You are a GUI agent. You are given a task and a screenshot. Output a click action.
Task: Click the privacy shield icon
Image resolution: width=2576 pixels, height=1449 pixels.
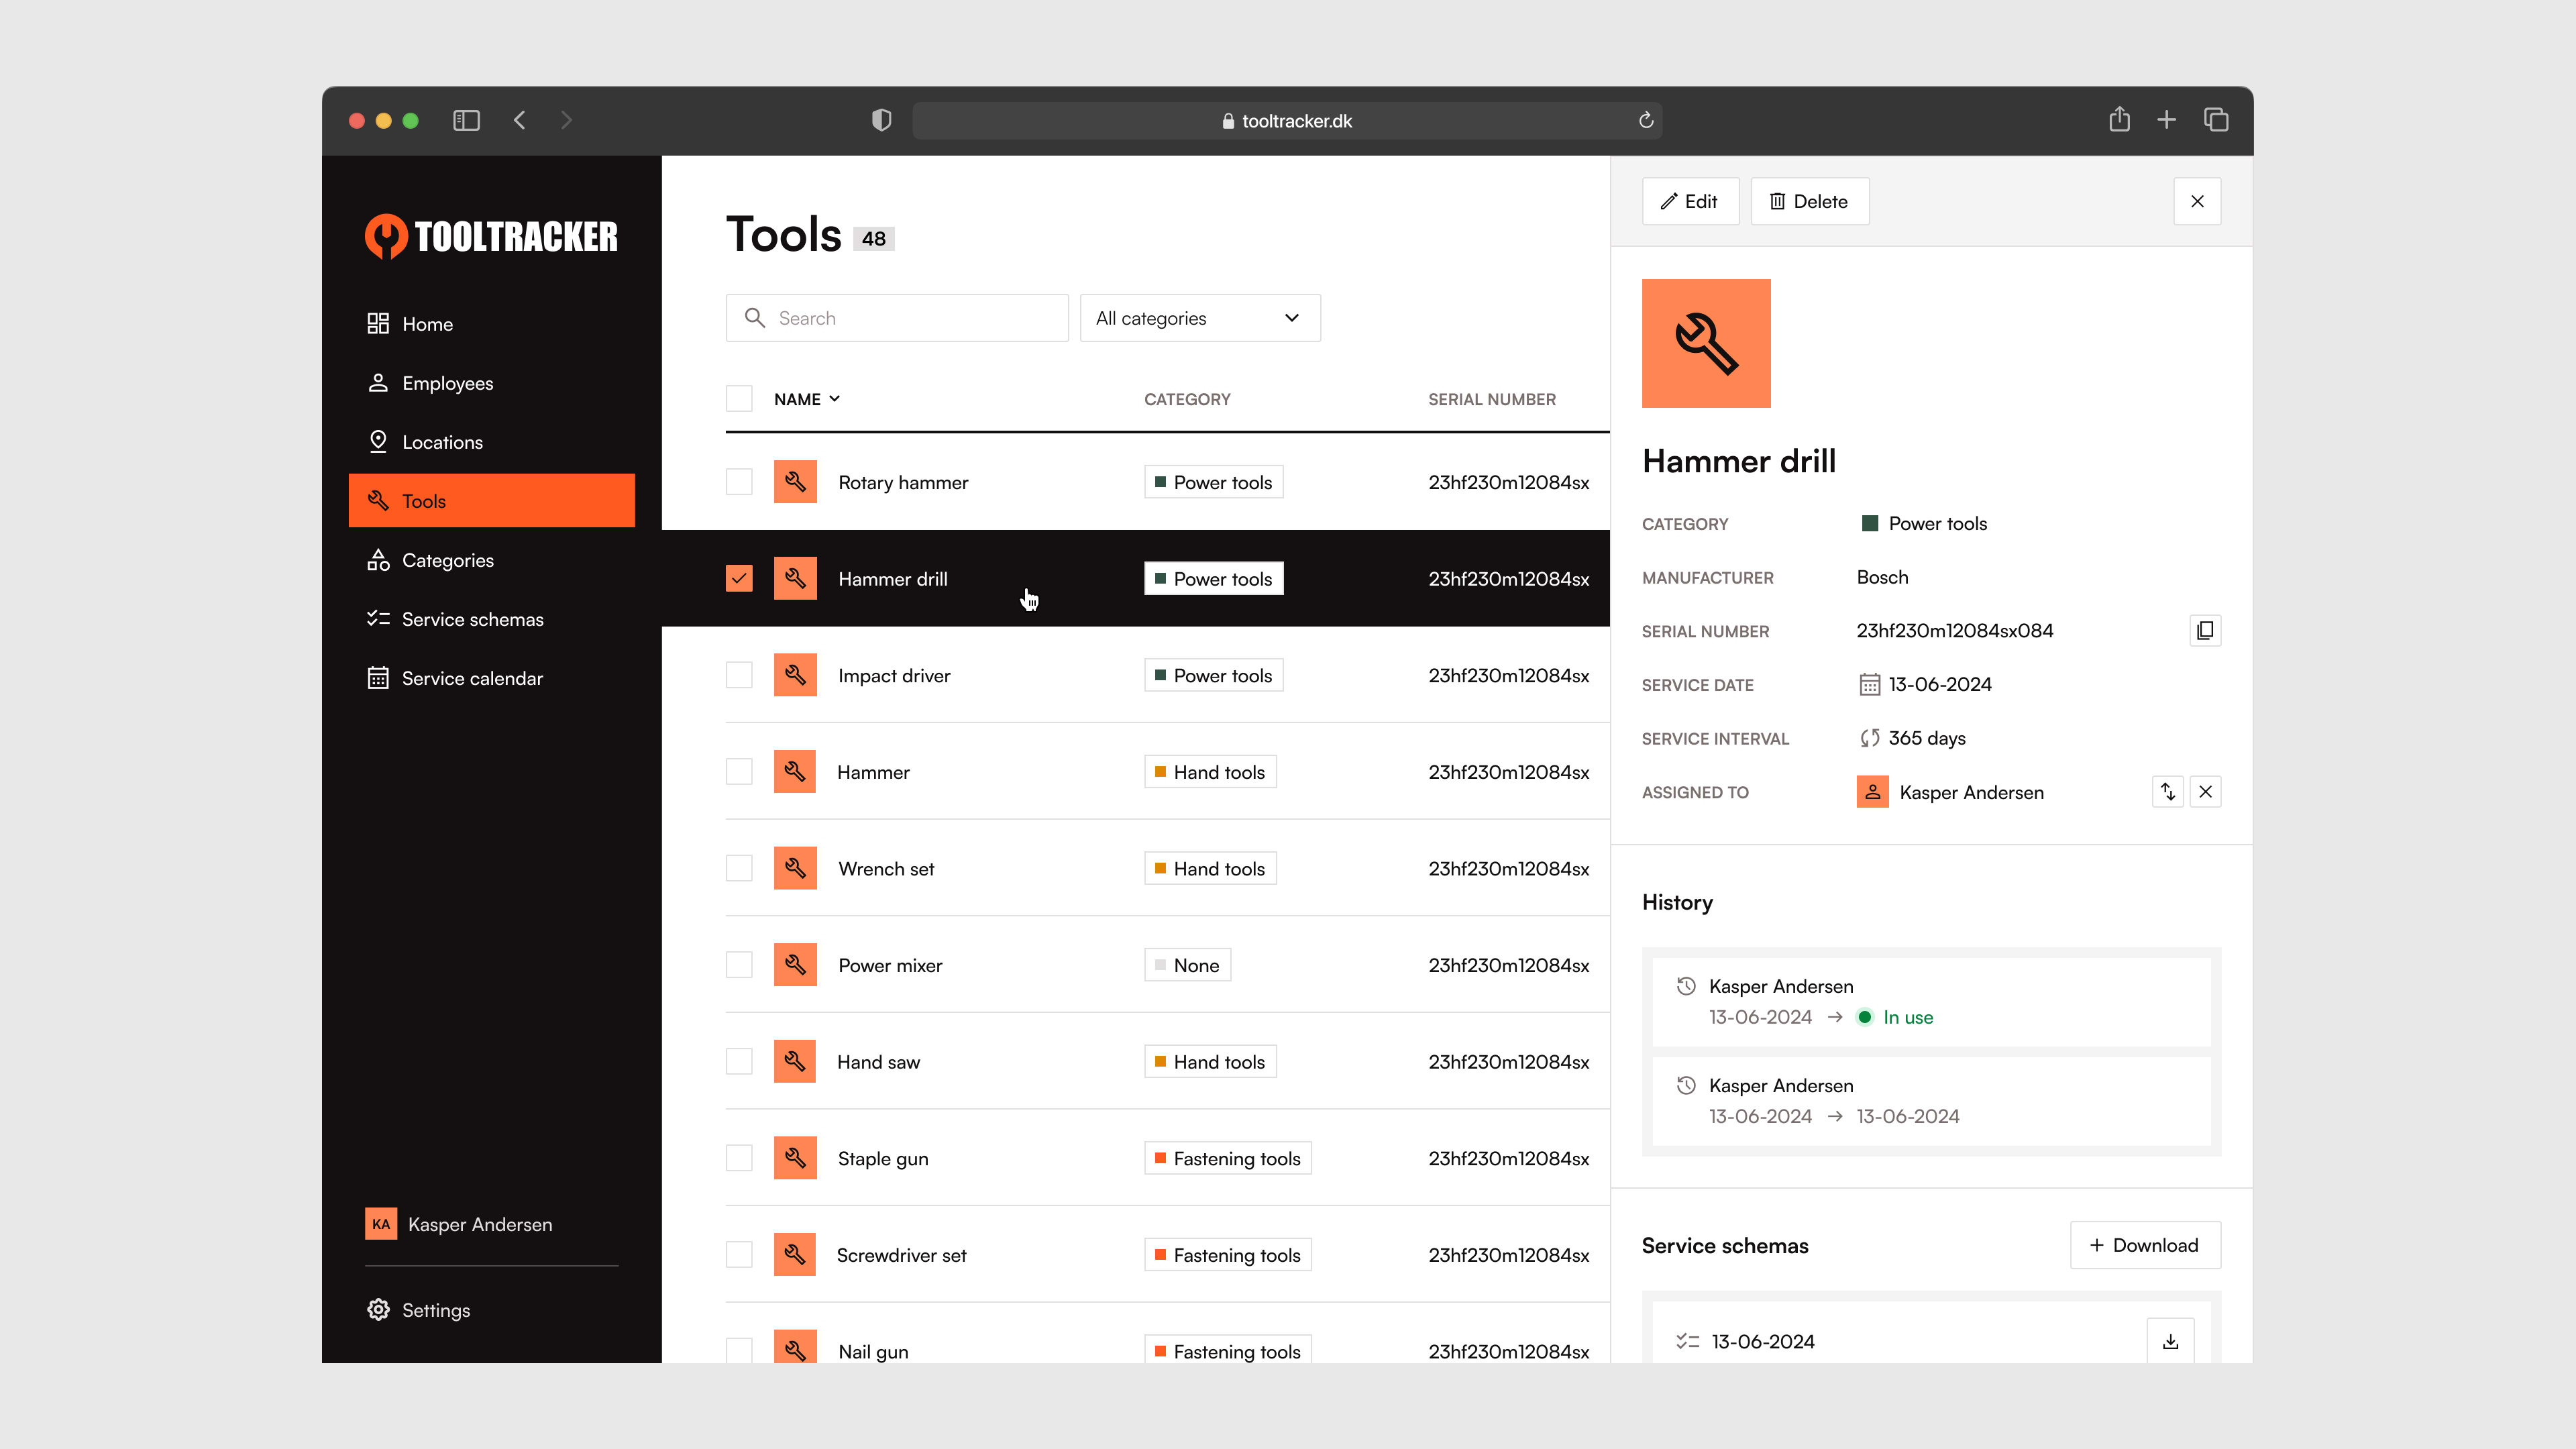[x=881, y=120]
